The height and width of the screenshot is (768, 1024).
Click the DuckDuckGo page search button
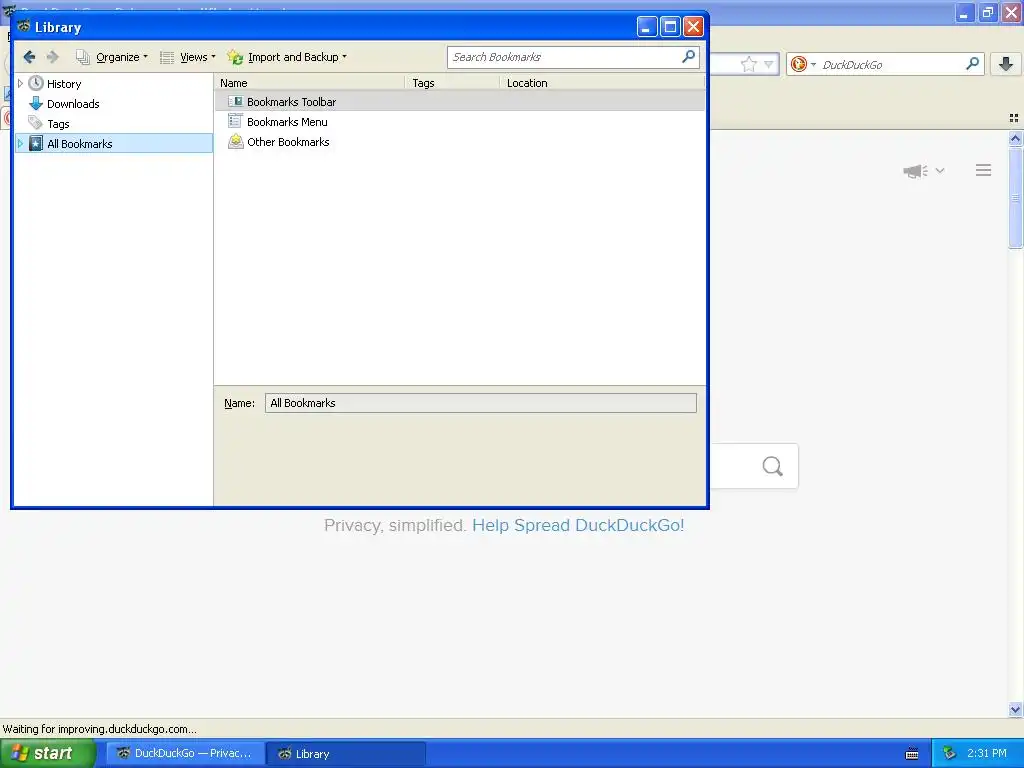(x=773, y=466)
